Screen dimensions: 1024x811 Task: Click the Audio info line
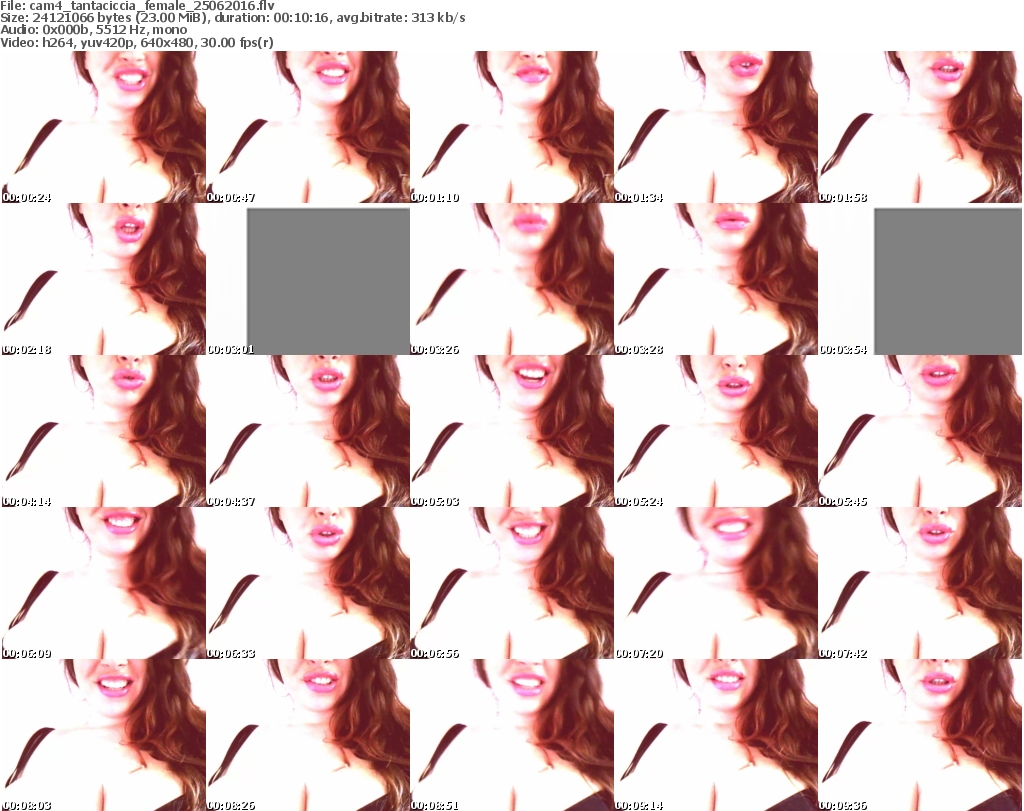pos(93,30)
